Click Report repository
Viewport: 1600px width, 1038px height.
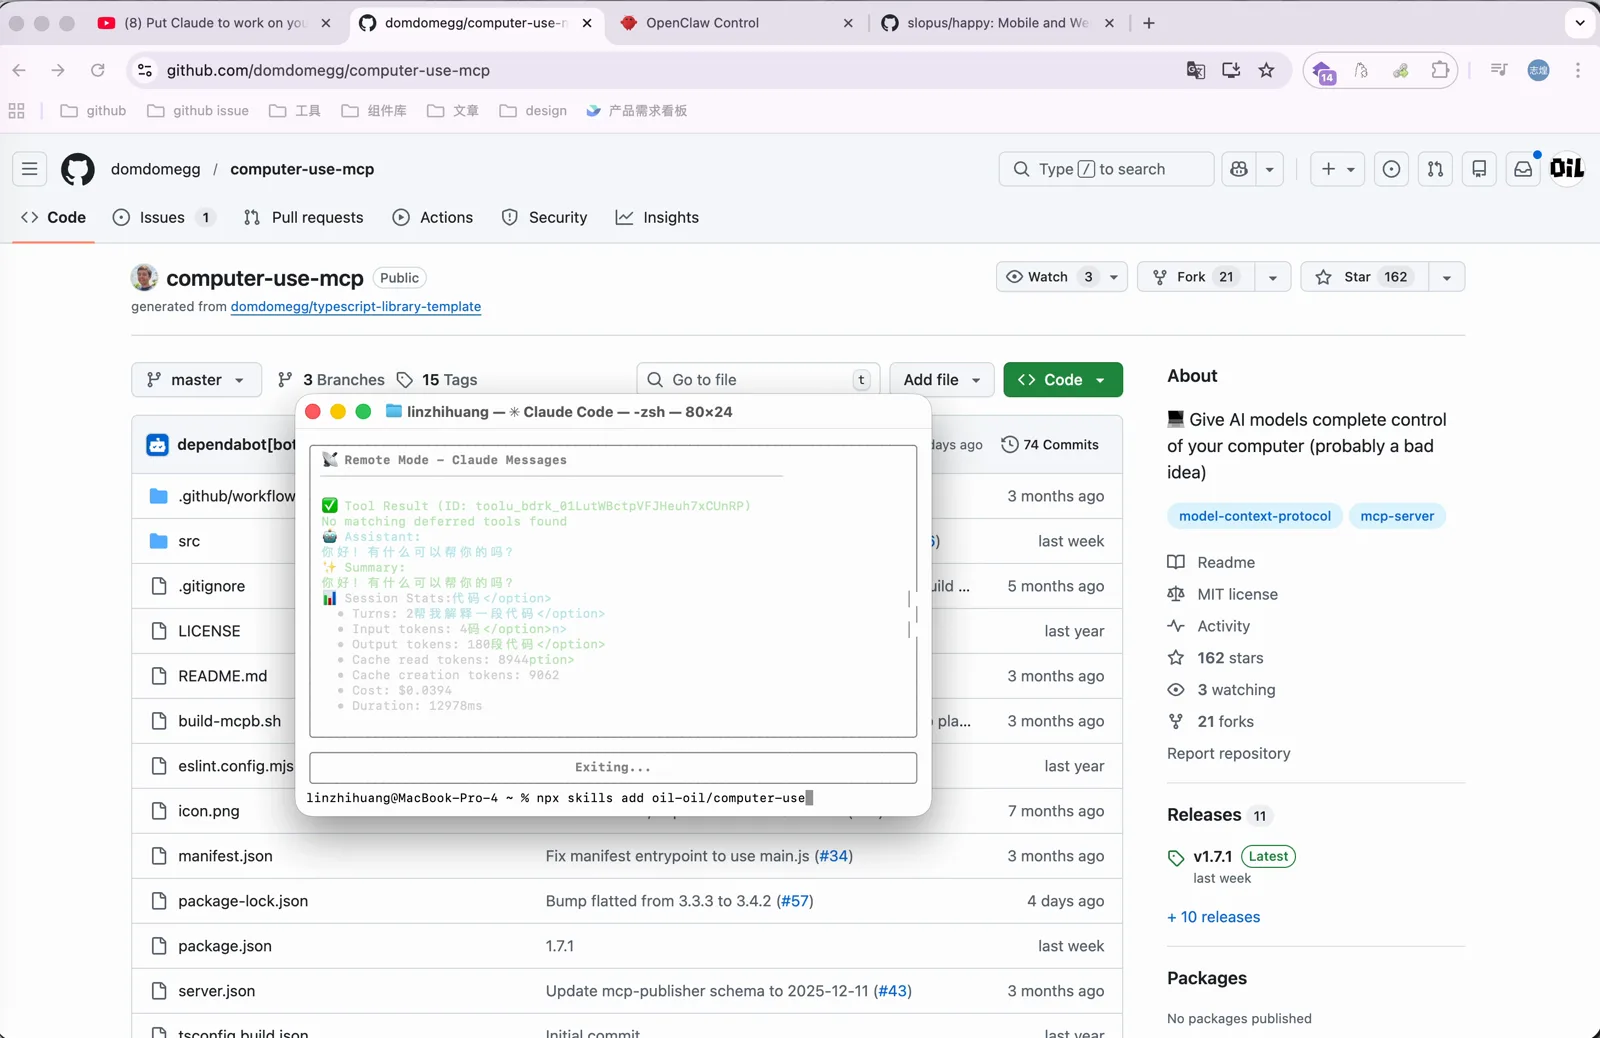point(1229,754)
